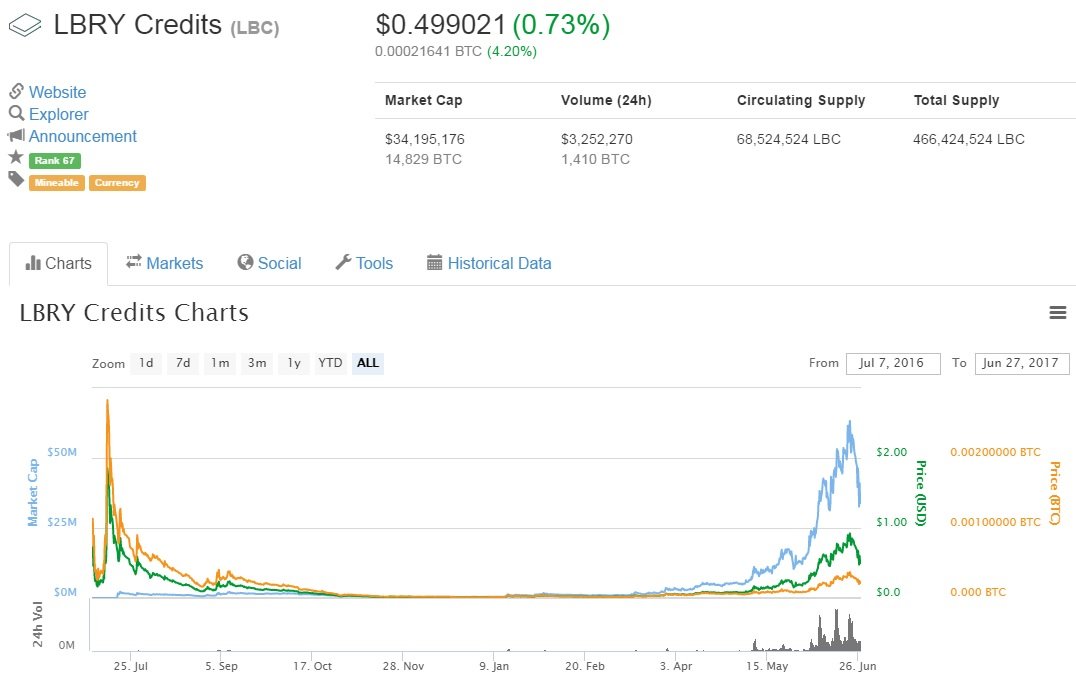Click the magnifier icon beside Explorer
The image size is (1076, 682).
coord(16,113)
